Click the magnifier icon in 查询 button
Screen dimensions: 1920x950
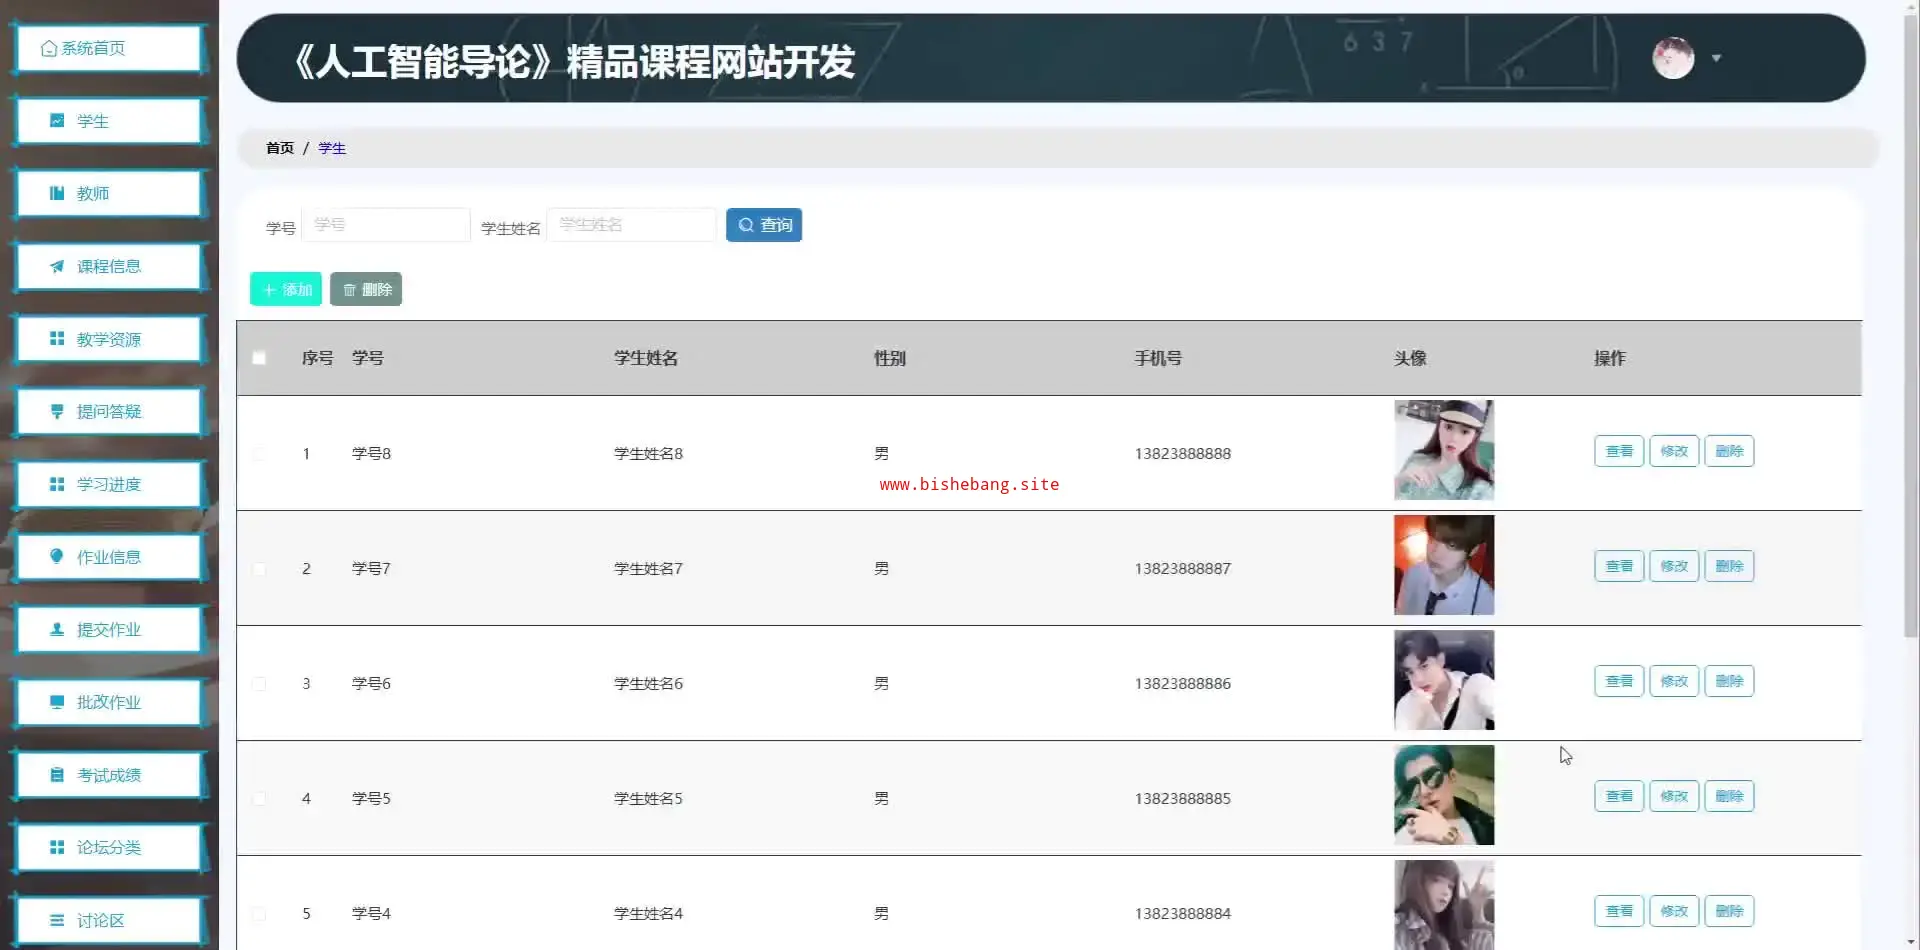pyautogui.click(x=746, y=225)
